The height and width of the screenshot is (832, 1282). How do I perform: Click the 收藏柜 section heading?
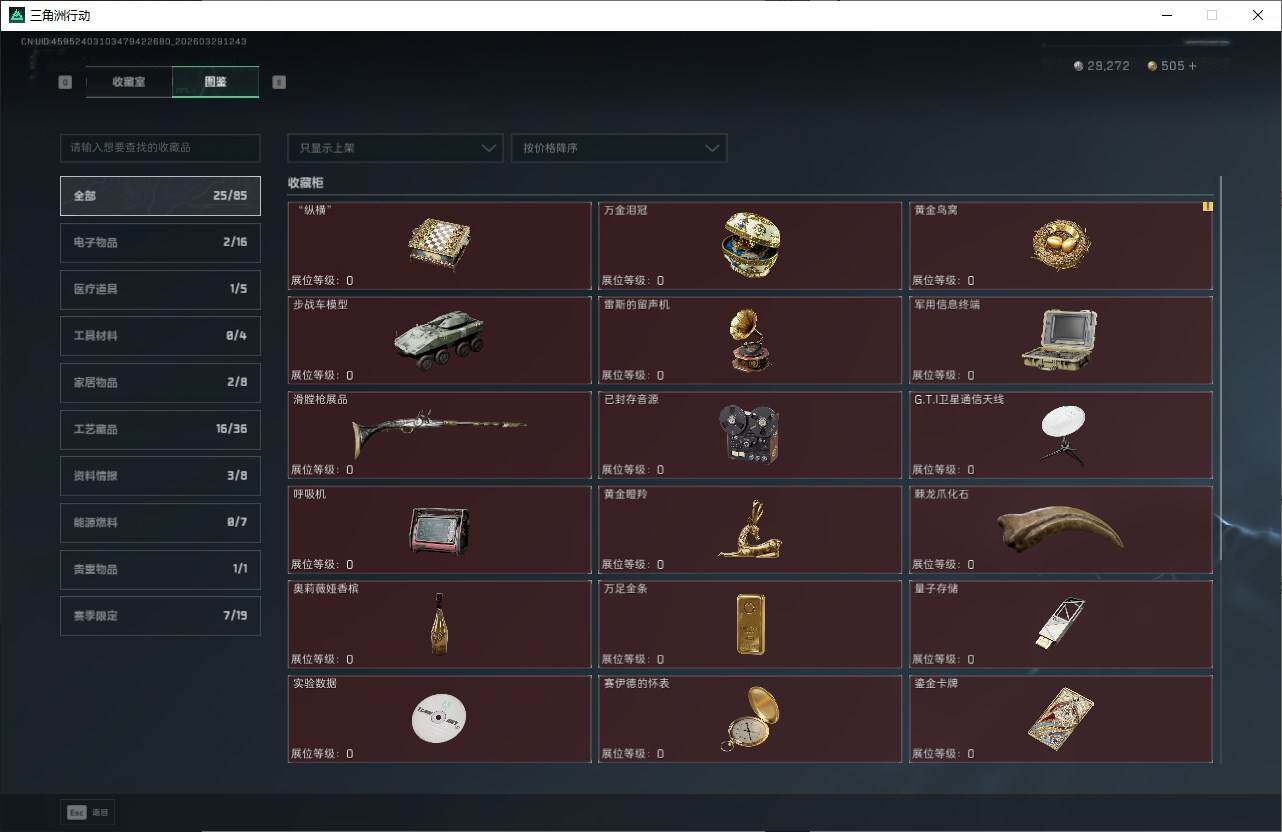click(306, 183)
